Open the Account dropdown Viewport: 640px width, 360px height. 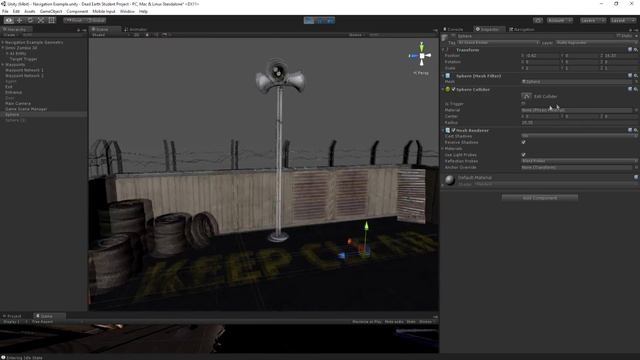pyautogui.click(x=559, y=20)
